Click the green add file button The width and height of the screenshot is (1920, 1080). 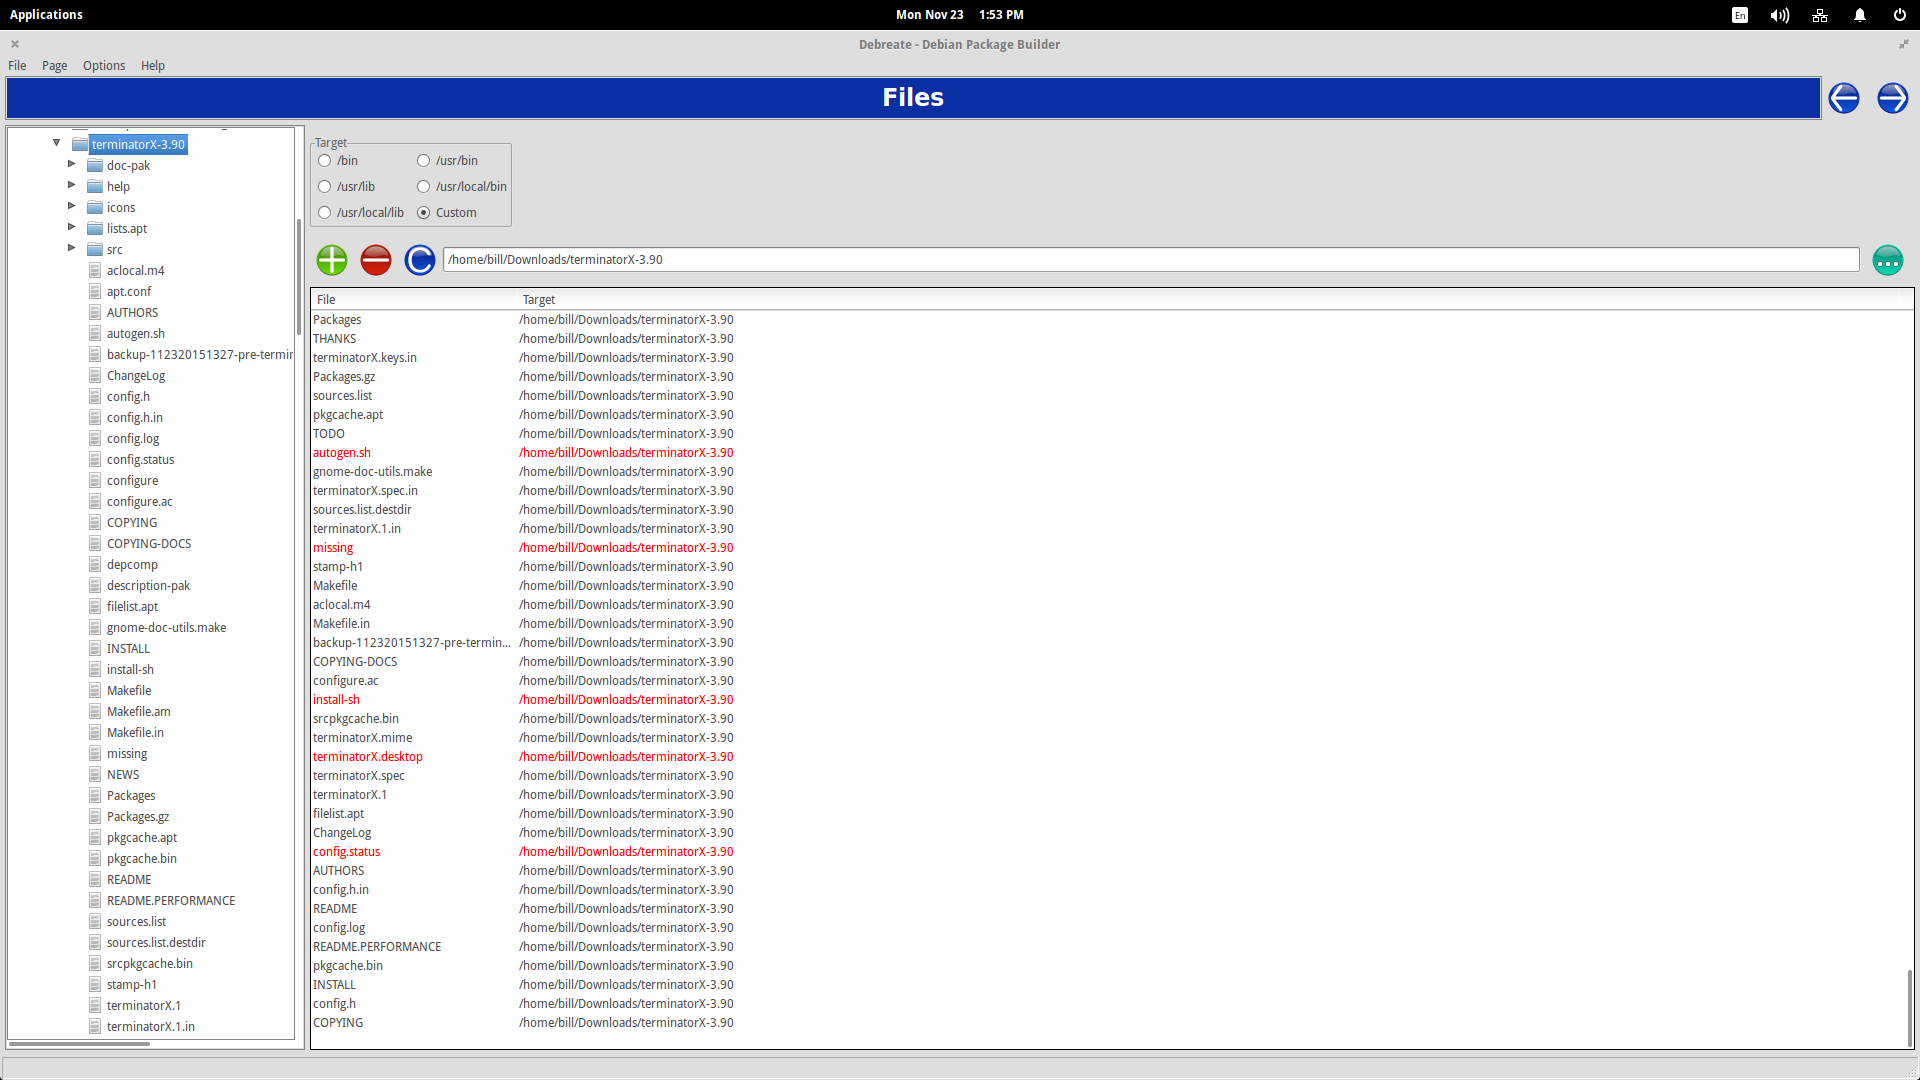(332, 260)
